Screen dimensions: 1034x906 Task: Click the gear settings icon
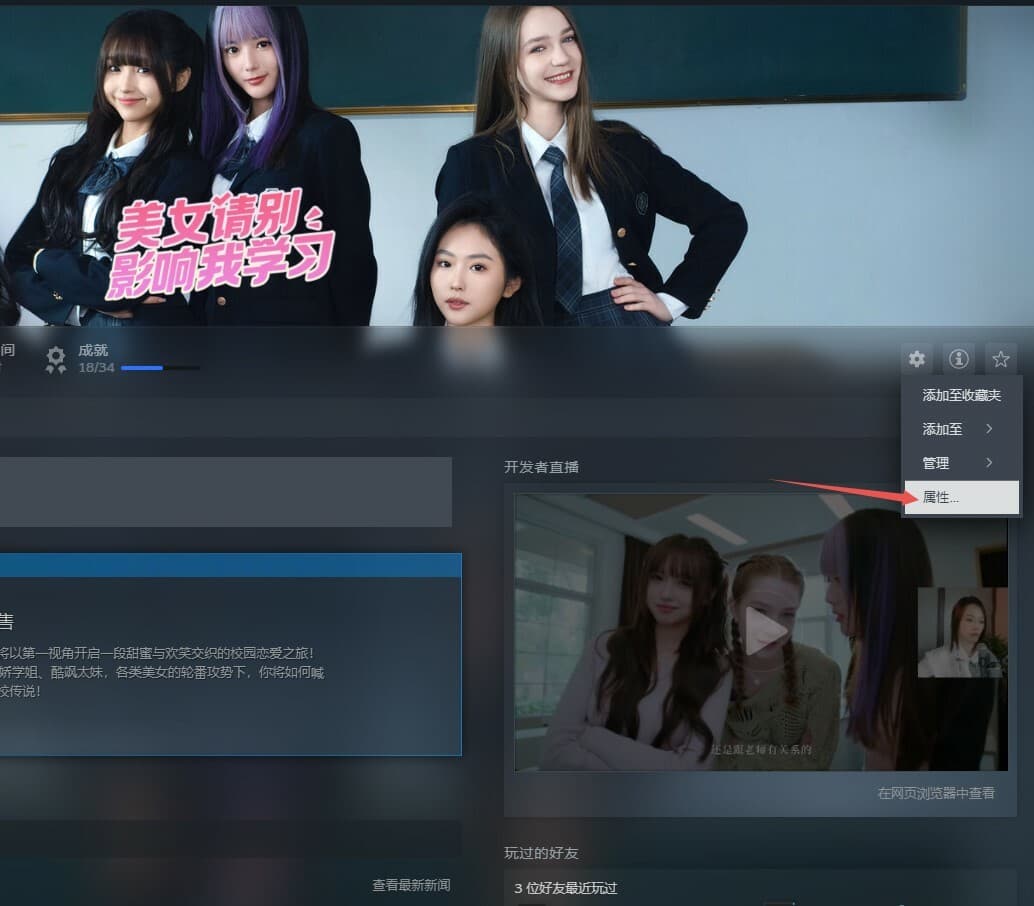(x=917, y=359)
